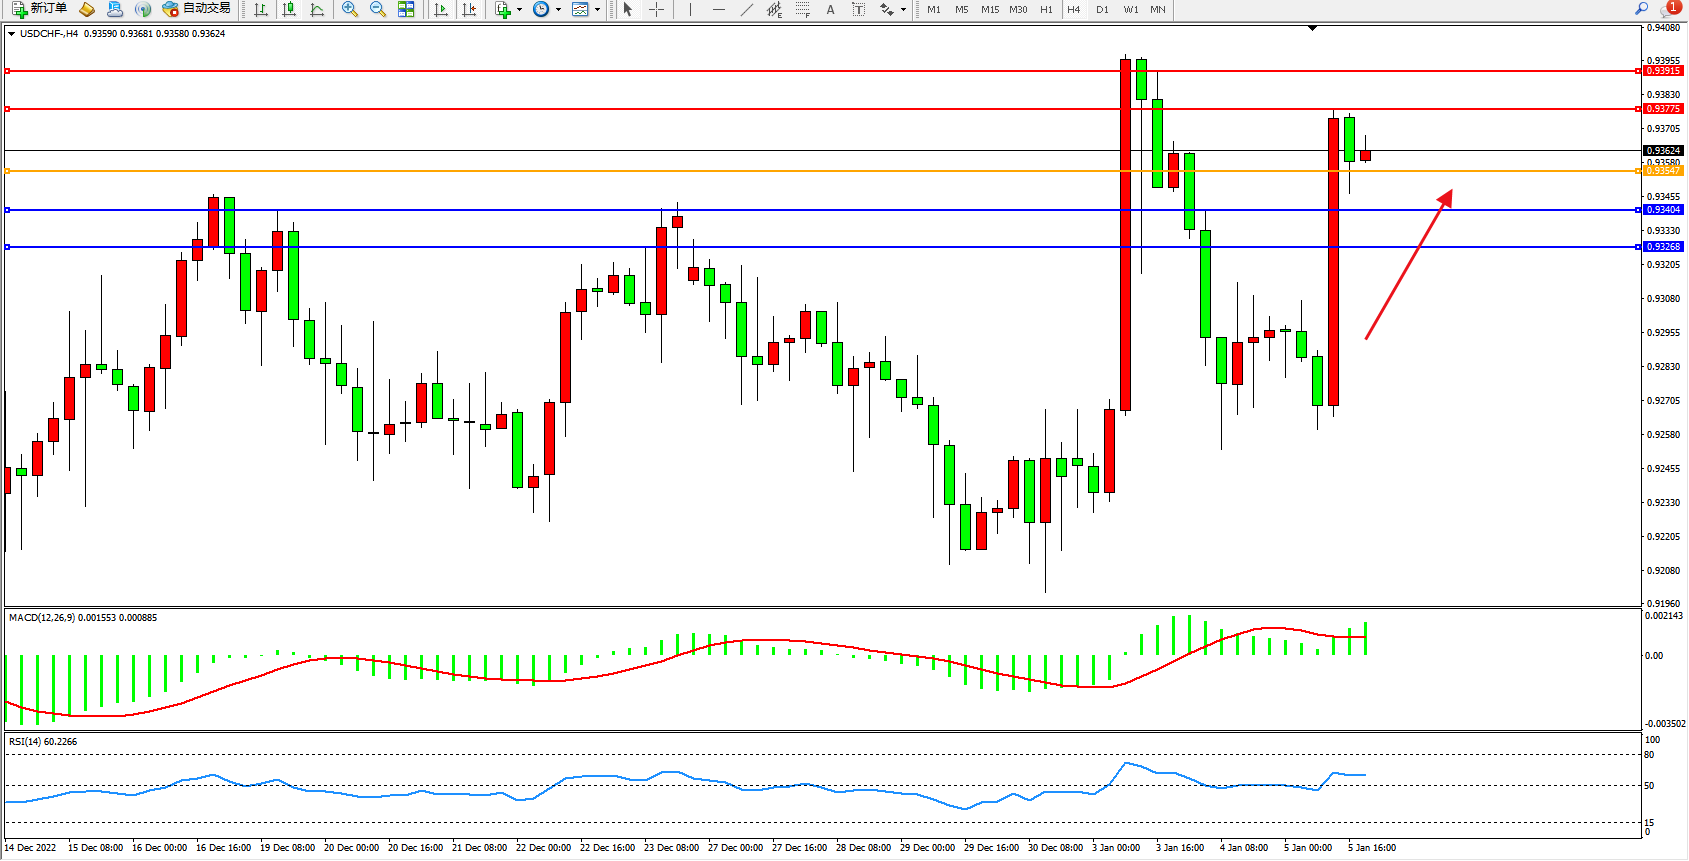Expand the periodicity clock dropdown arrow
1689x861 pixels.
click(558, 10)
